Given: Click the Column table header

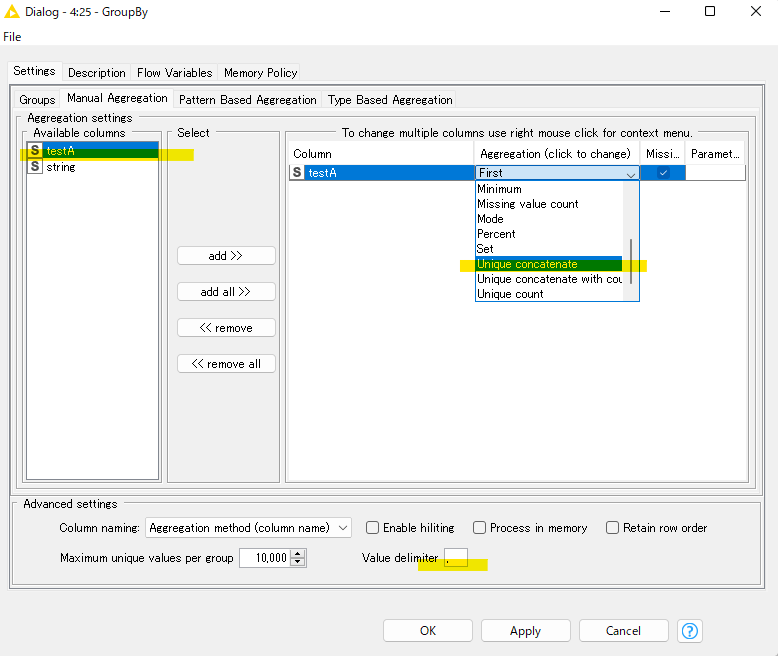Looking at the screenshot, I should click(382, 154).
